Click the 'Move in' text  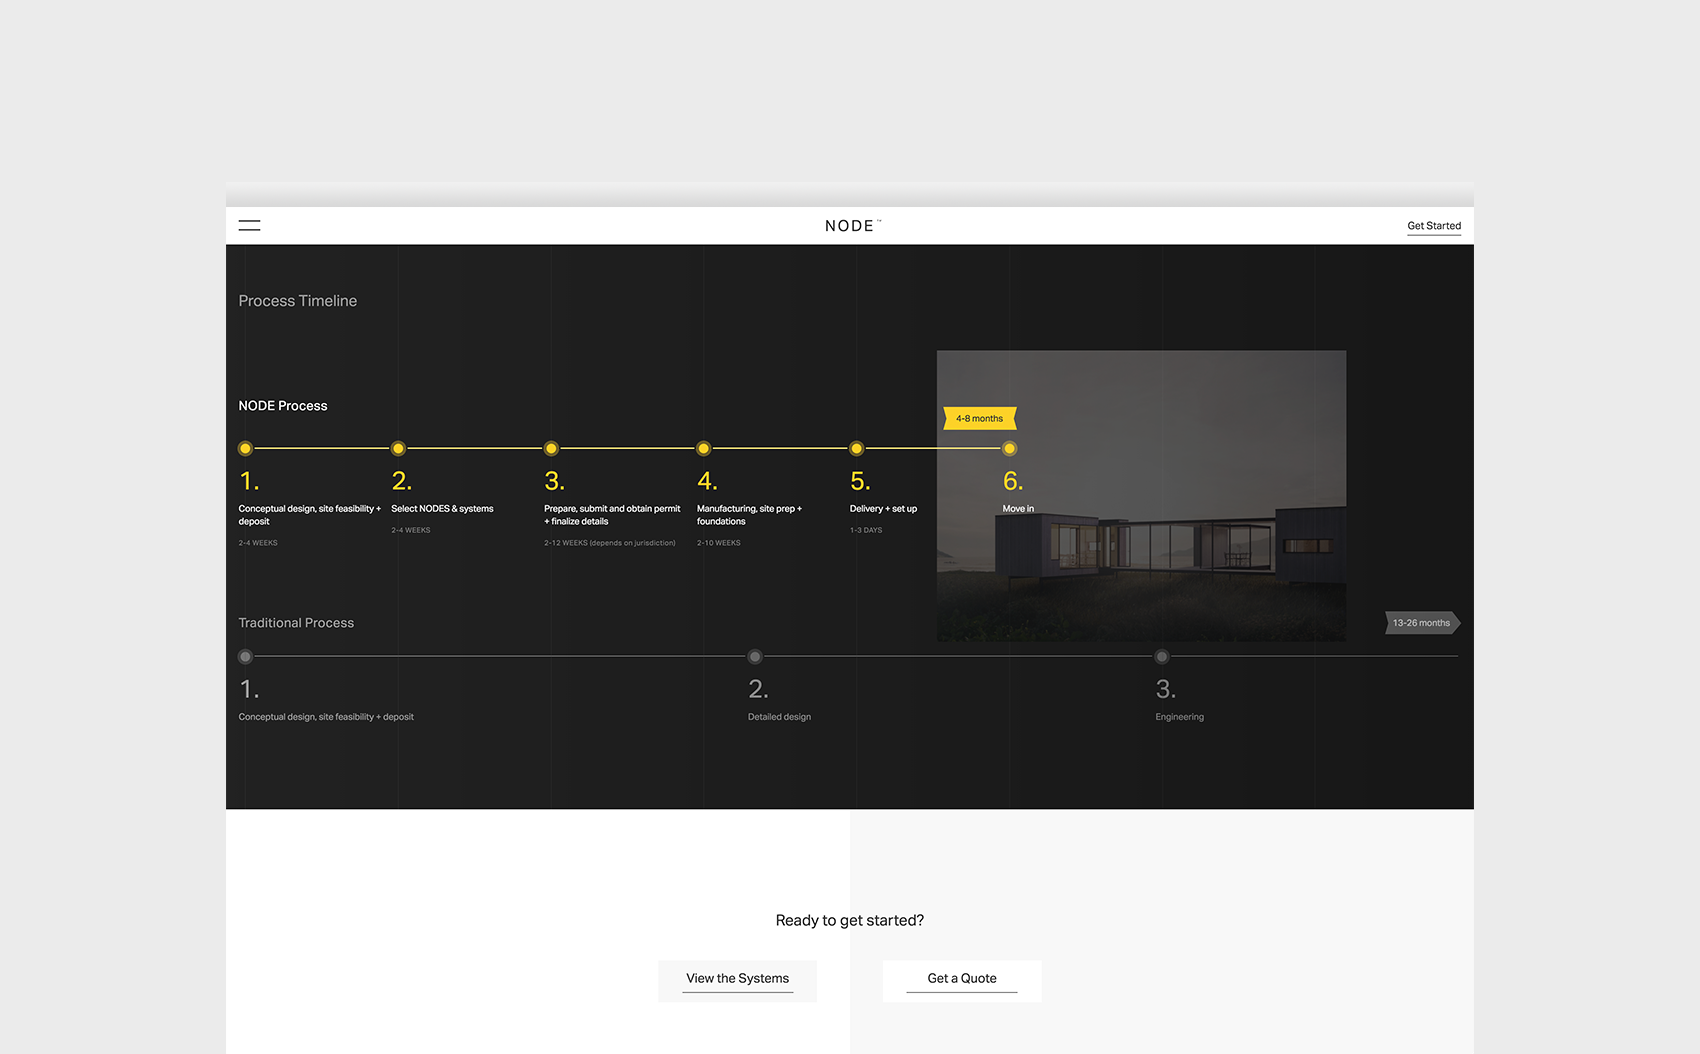(1018, 509)
